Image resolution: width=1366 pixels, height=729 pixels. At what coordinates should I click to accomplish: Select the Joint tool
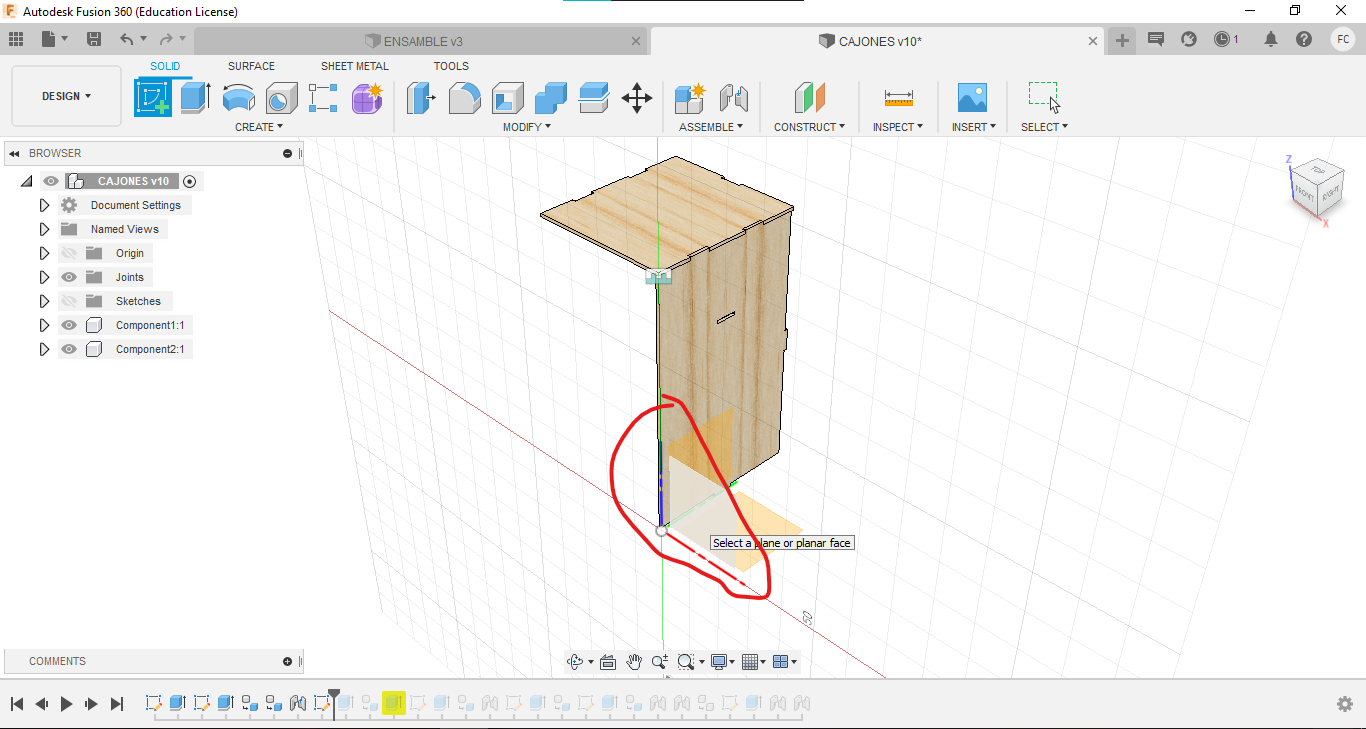tap(734, 98)
